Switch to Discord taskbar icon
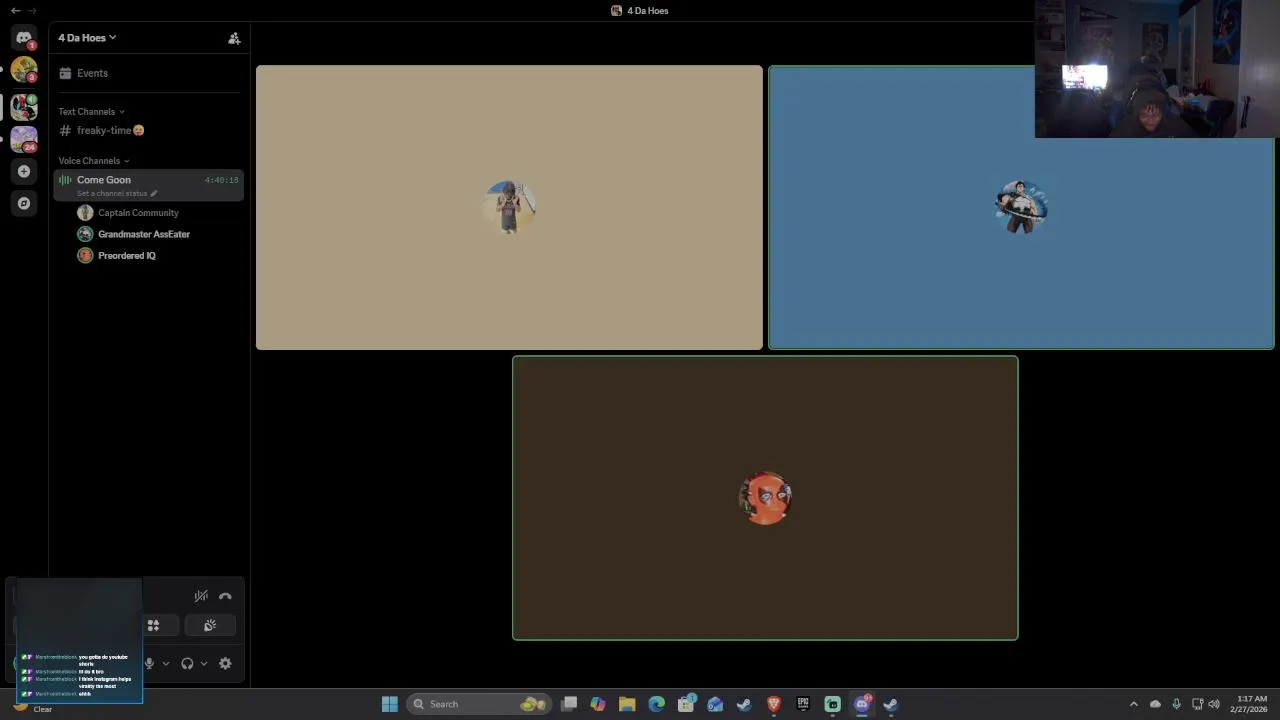 (862, 704)
